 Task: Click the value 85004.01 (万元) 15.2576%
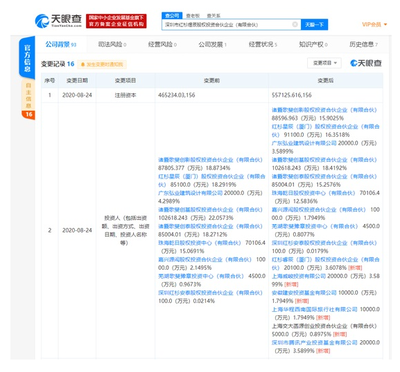(306, 185)
